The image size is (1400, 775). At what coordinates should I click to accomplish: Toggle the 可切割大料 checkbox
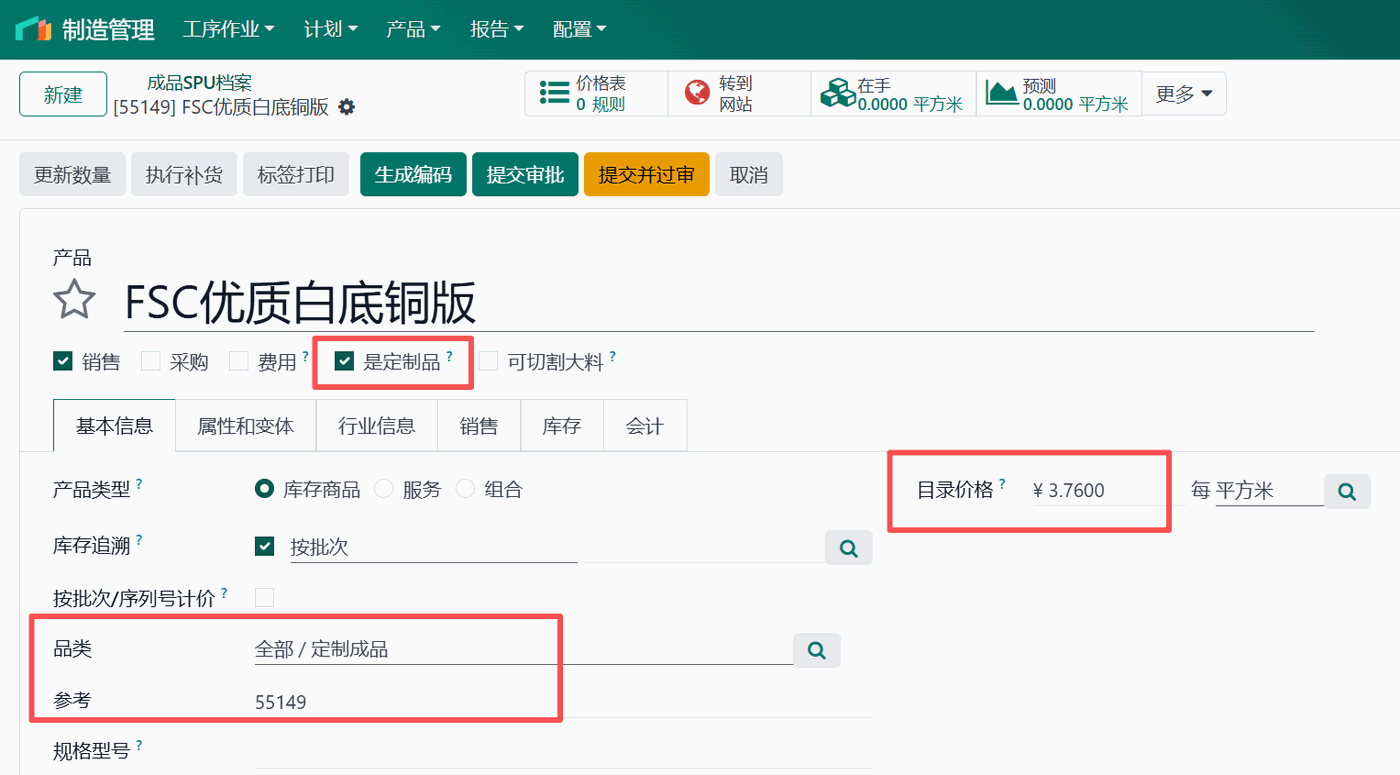click(487, 361)
